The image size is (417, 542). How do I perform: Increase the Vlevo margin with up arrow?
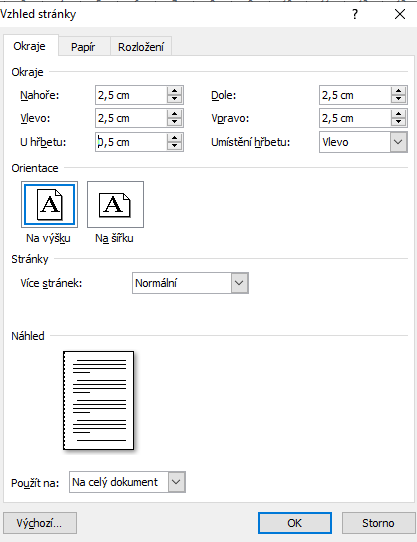[x=174, y=114]
